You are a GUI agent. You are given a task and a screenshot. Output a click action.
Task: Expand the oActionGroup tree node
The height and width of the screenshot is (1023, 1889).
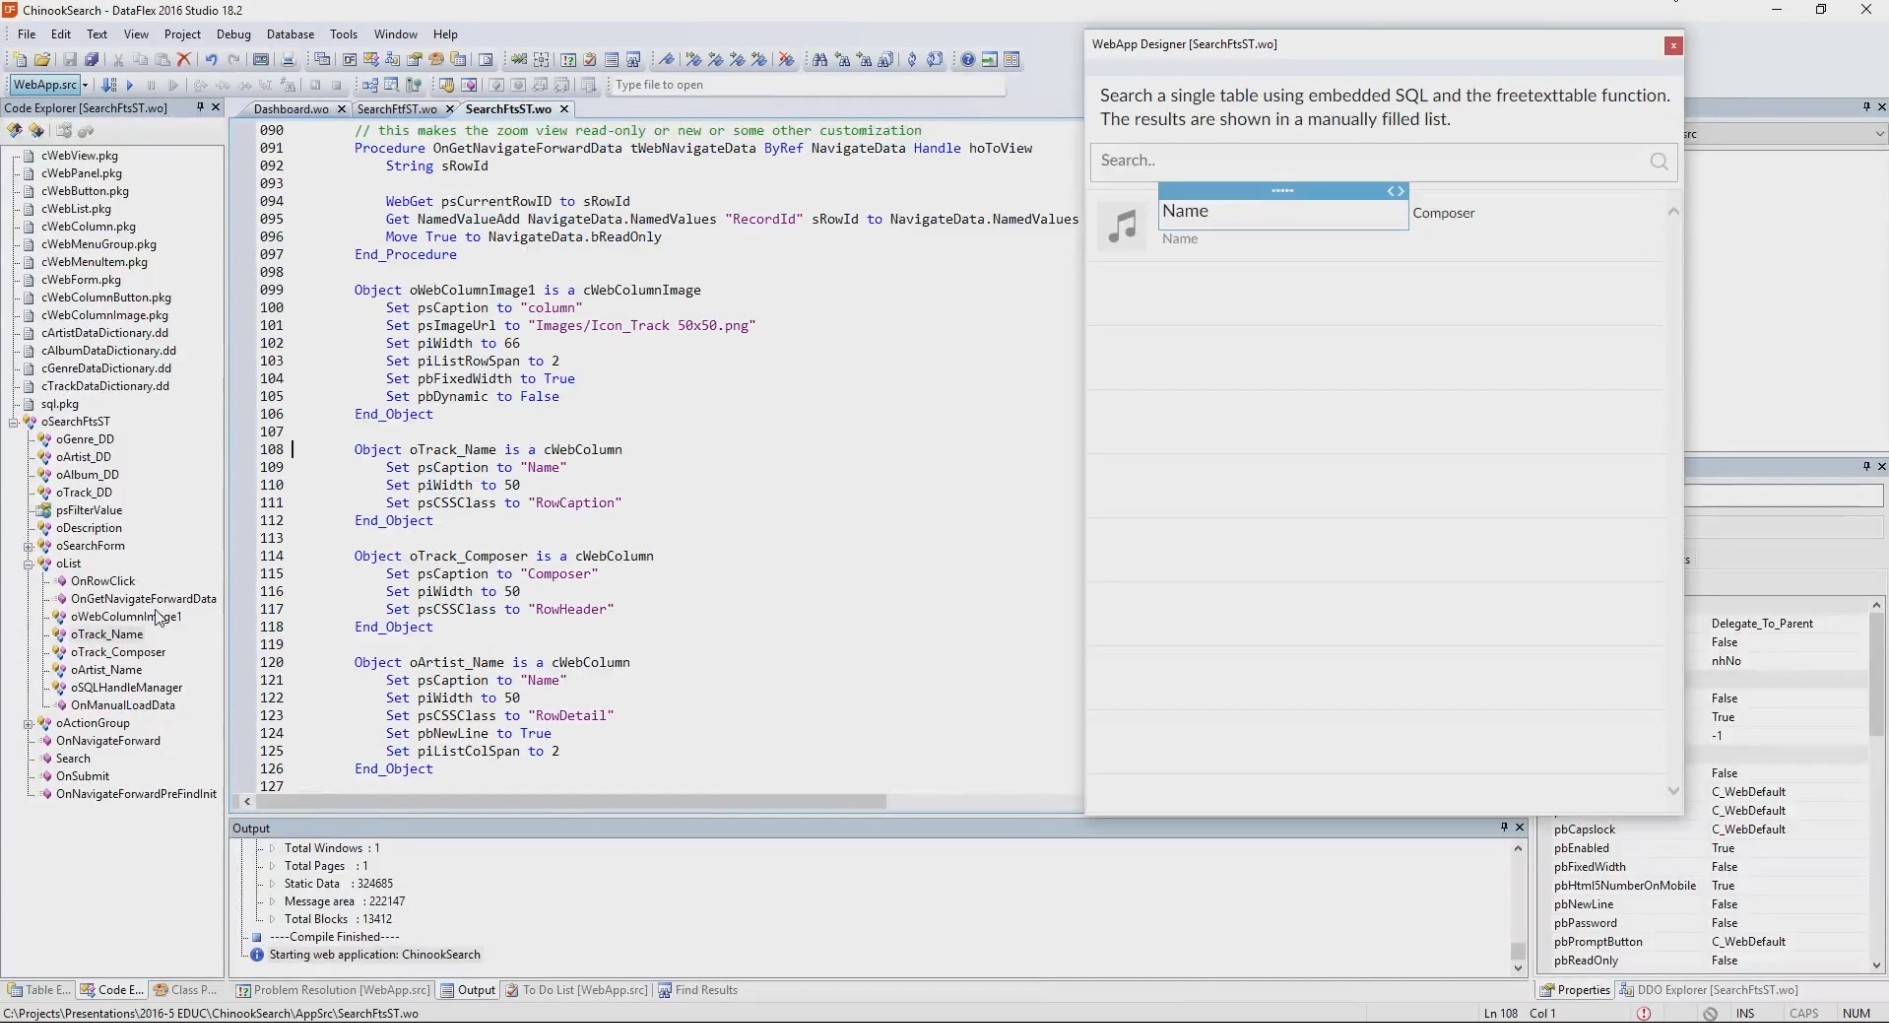pos(28,723)
